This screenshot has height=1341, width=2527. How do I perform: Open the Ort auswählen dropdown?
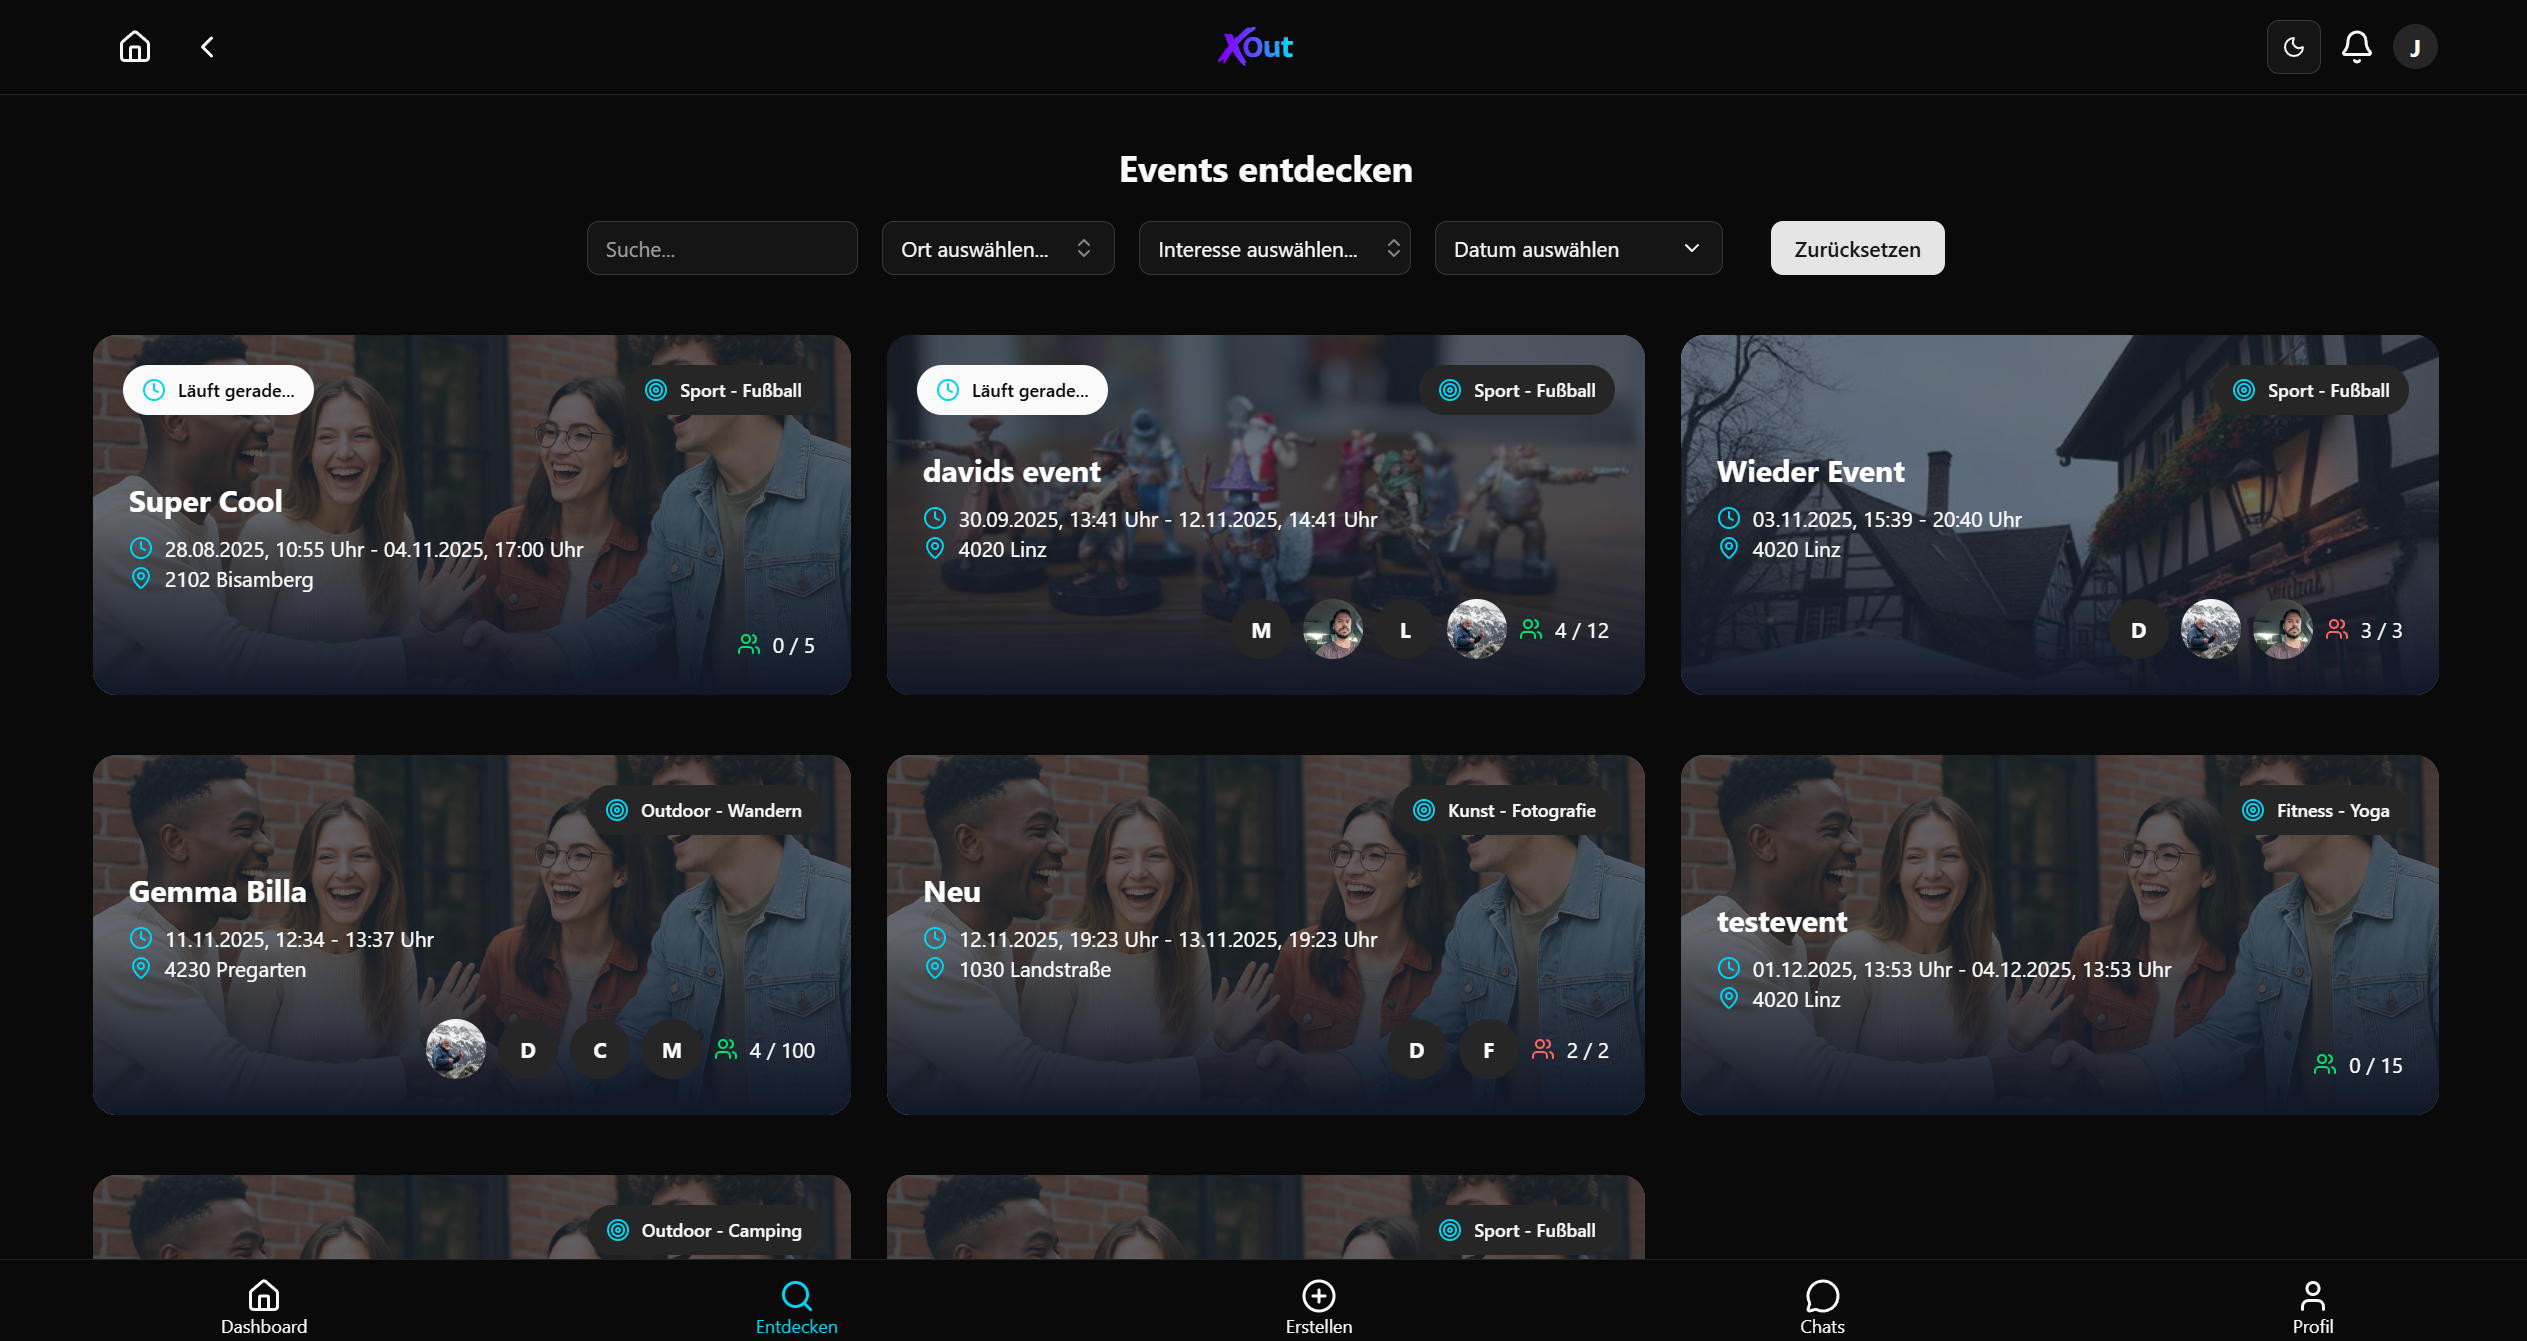coord(997,249)
